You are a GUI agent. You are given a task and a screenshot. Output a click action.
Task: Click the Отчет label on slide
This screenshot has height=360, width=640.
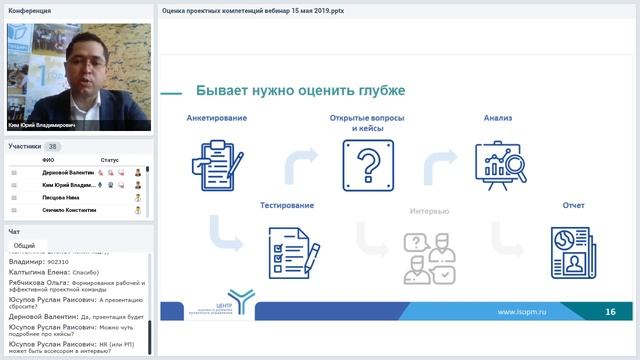573,205
